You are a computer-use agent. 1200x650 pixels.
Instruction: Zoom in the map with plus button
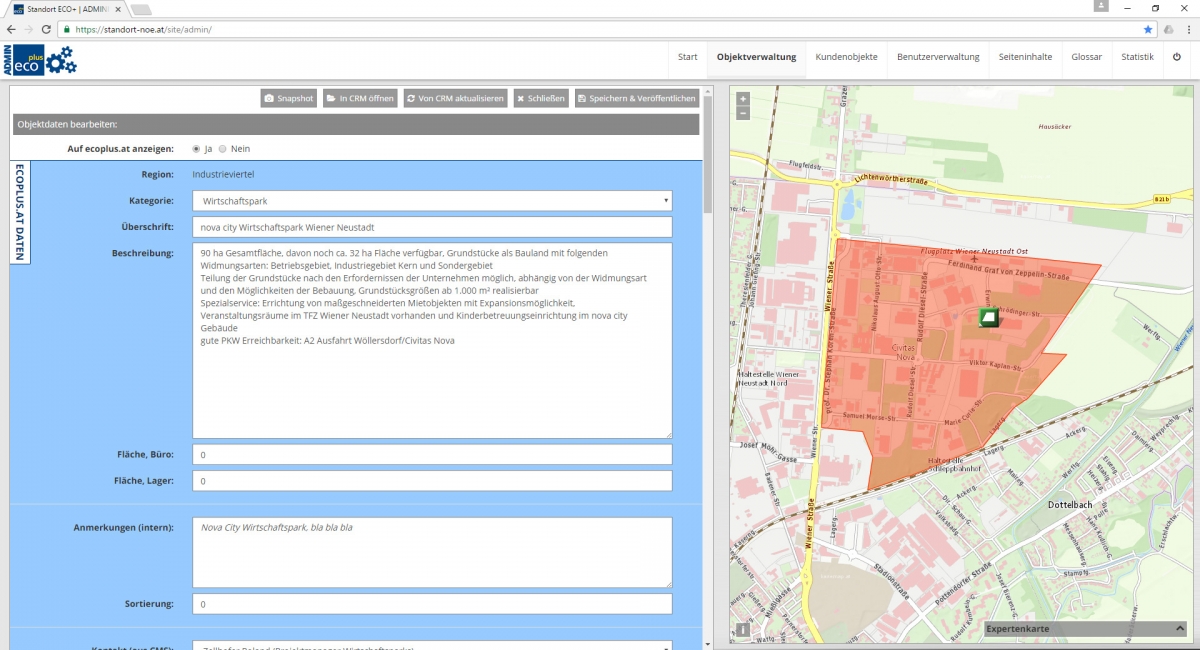[742, 99]
